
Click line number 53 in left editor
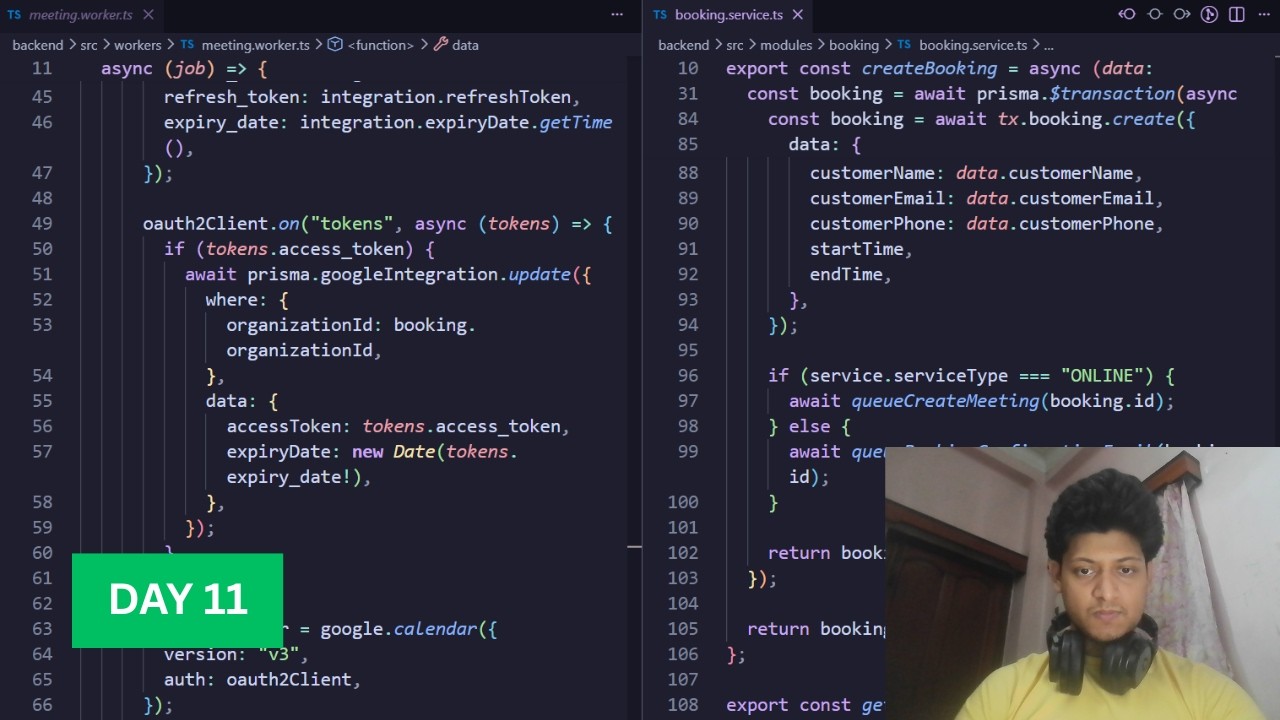coord(42,325)
